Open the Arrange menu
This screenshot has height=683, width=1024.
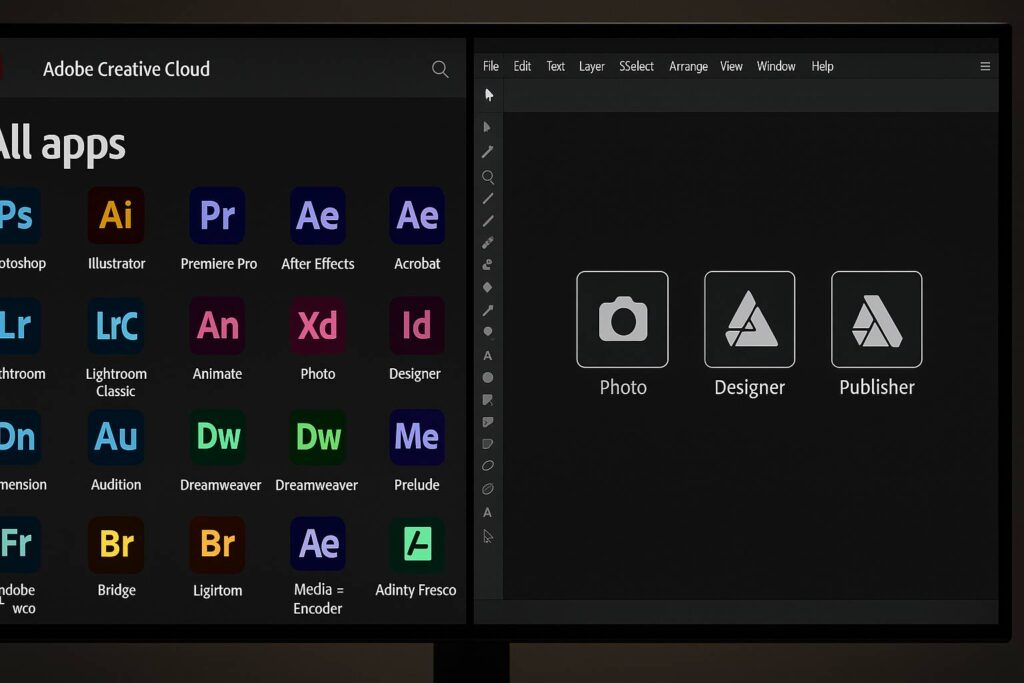click(x=688, y=67)
